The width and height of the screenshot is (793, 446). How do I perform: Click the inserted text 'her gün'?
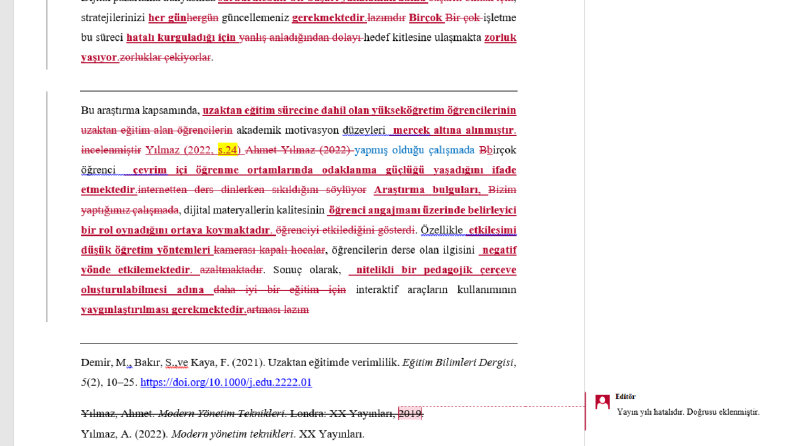pos(167,18)
